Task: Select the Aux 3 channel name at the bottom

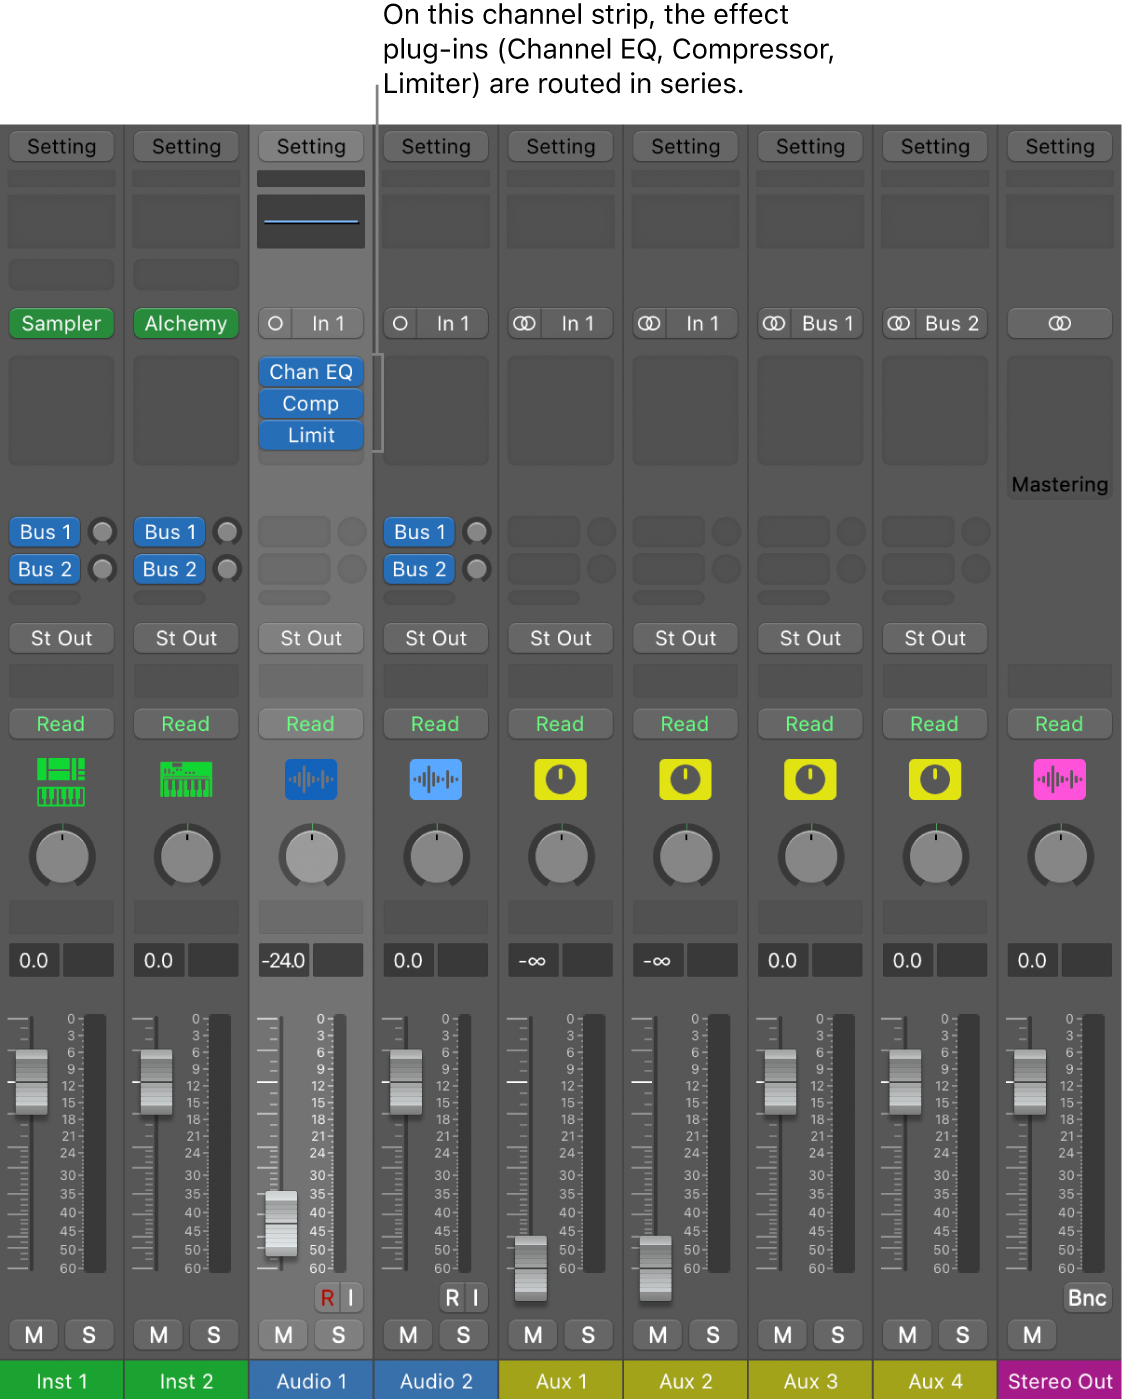Action: (810, 1381)
